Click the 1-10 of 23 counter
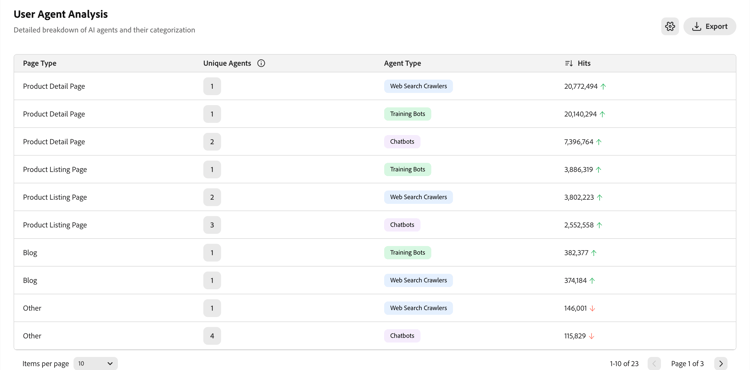The width and height of the screenshot is (750, 370). (x=624, y=364)
